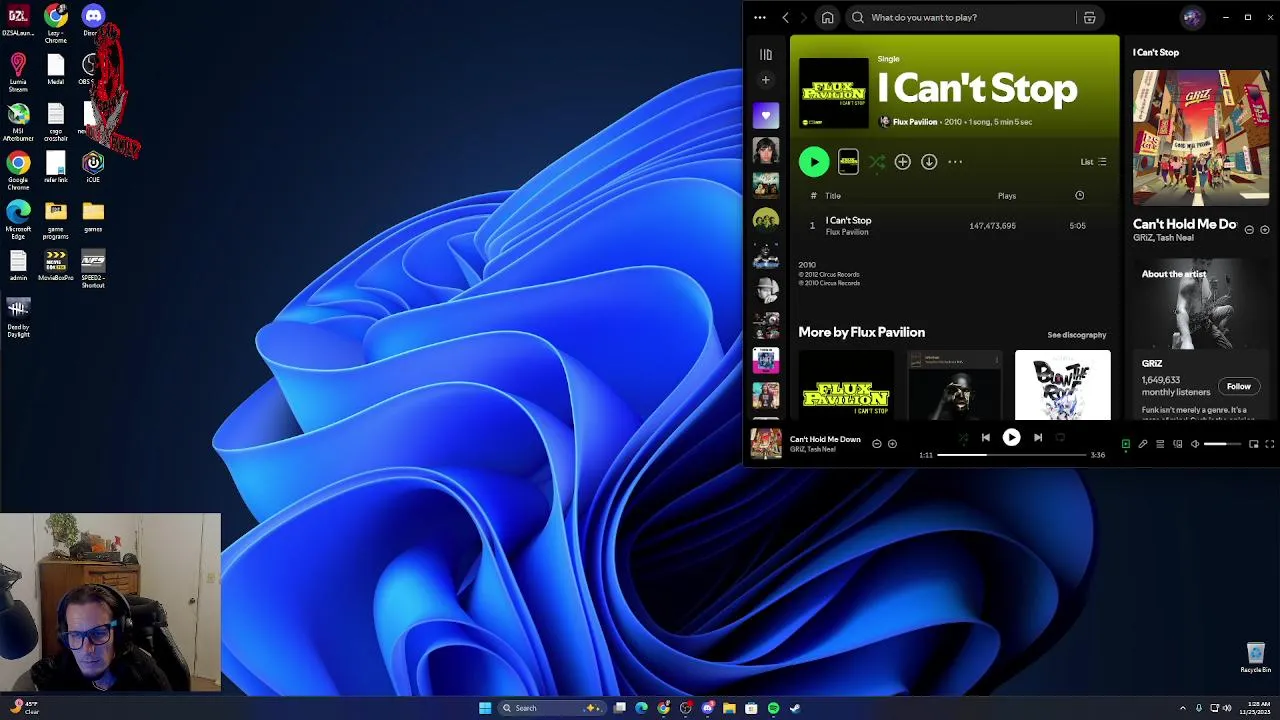Select the games folder on the desktop
1280x720 pixels.
(93, 217)
